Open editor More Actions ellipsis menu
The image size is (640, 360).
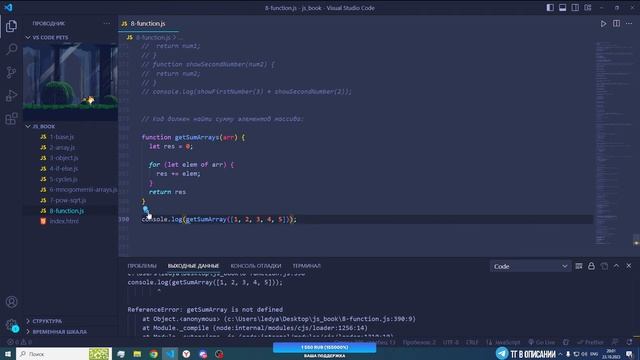coord(629,24)
